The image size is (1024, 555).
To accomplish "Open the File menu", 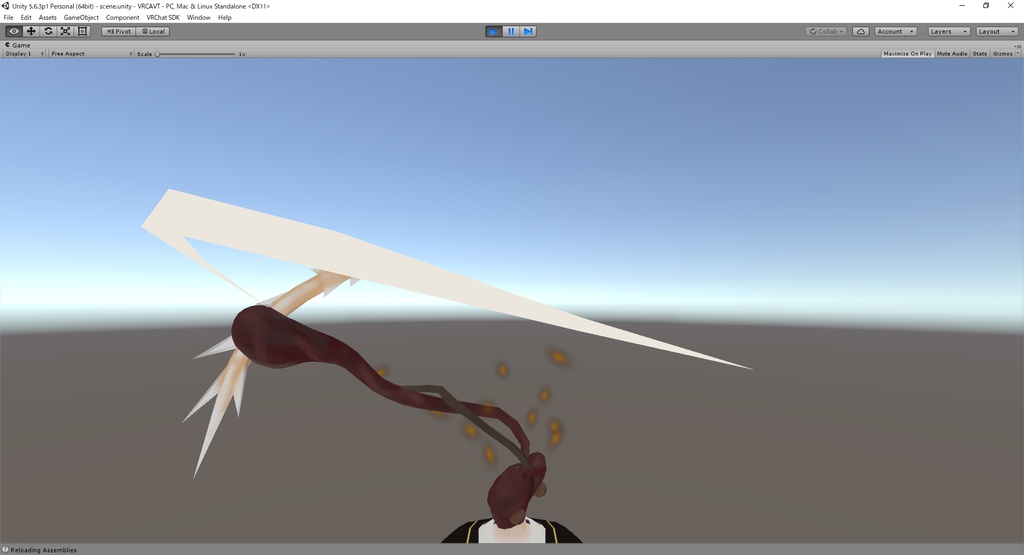I will pyautogui.click(x=8, y=18).
